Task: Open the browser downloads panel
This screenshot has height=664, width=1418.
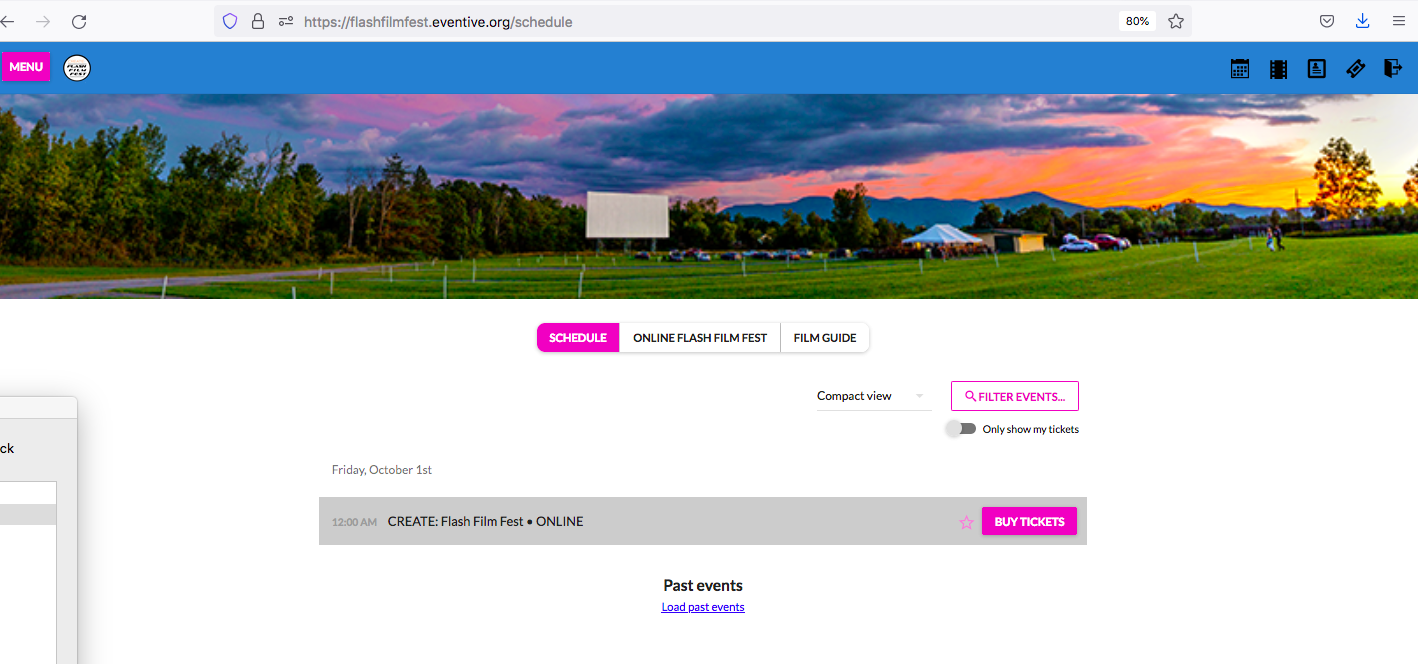Action: pos(1362,21)
